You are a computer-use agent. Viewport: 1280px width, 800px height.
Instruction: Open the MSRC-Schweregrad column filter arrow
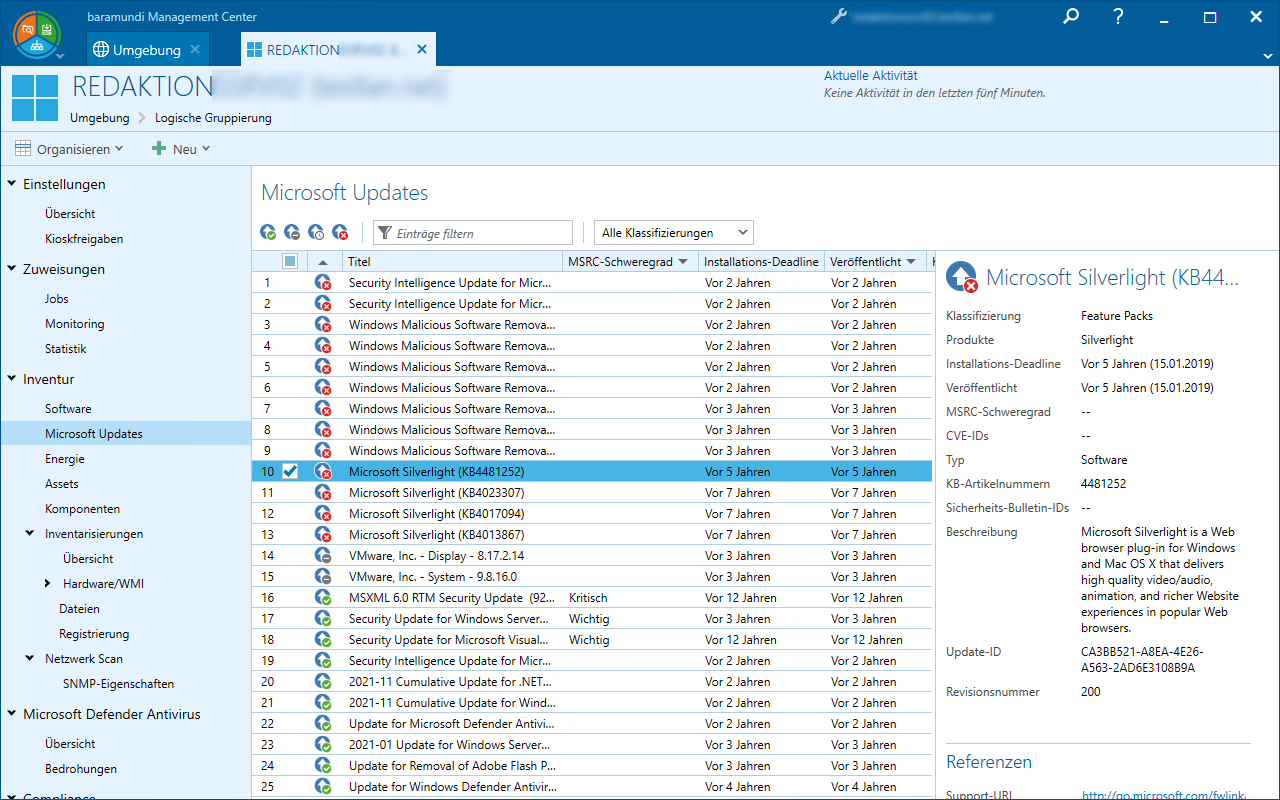[x=683, y=262]
